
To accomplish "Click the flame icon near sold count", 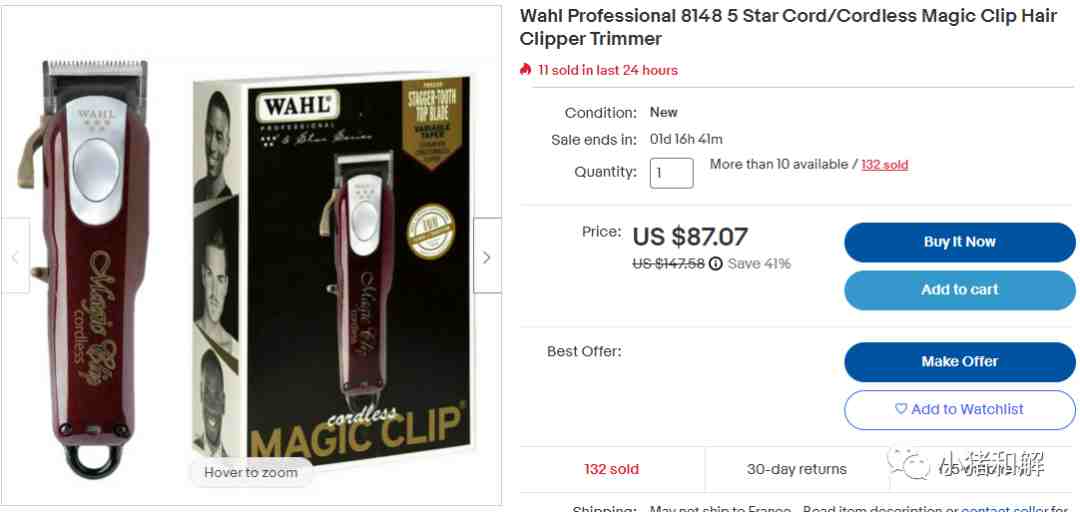I will click(526, 70).
